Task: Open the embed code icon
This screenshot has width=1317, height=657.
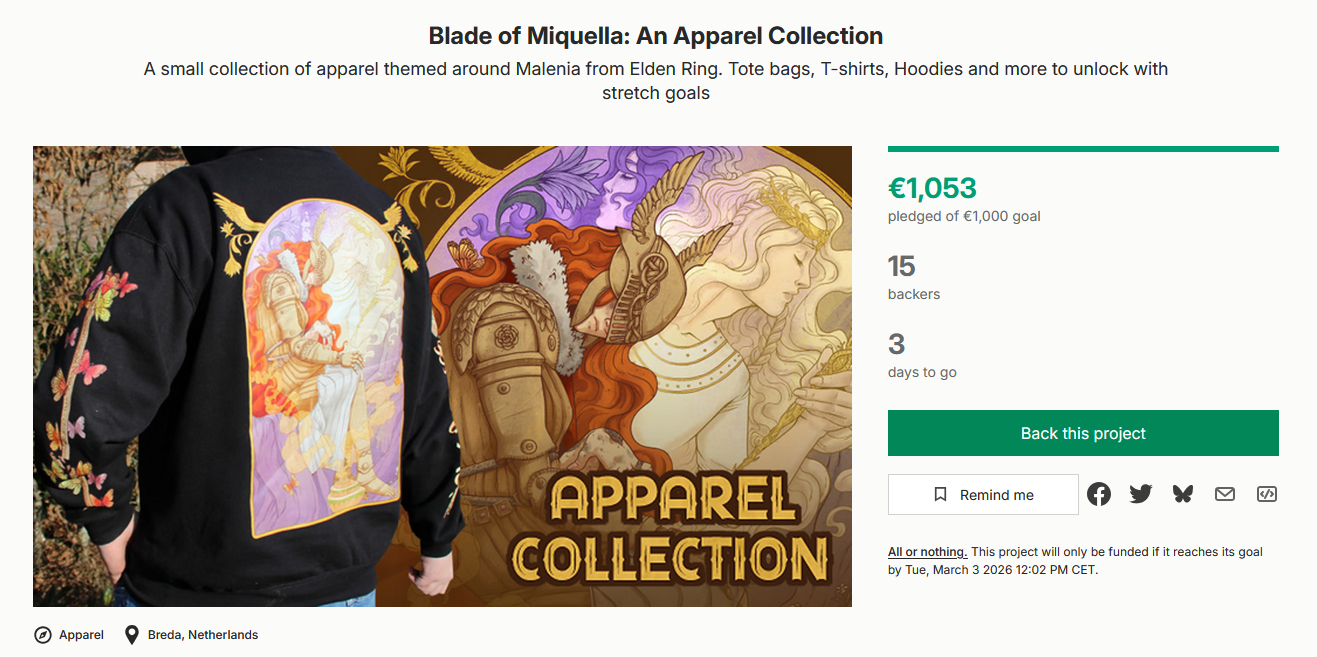Action: [x=1267, y=494]
